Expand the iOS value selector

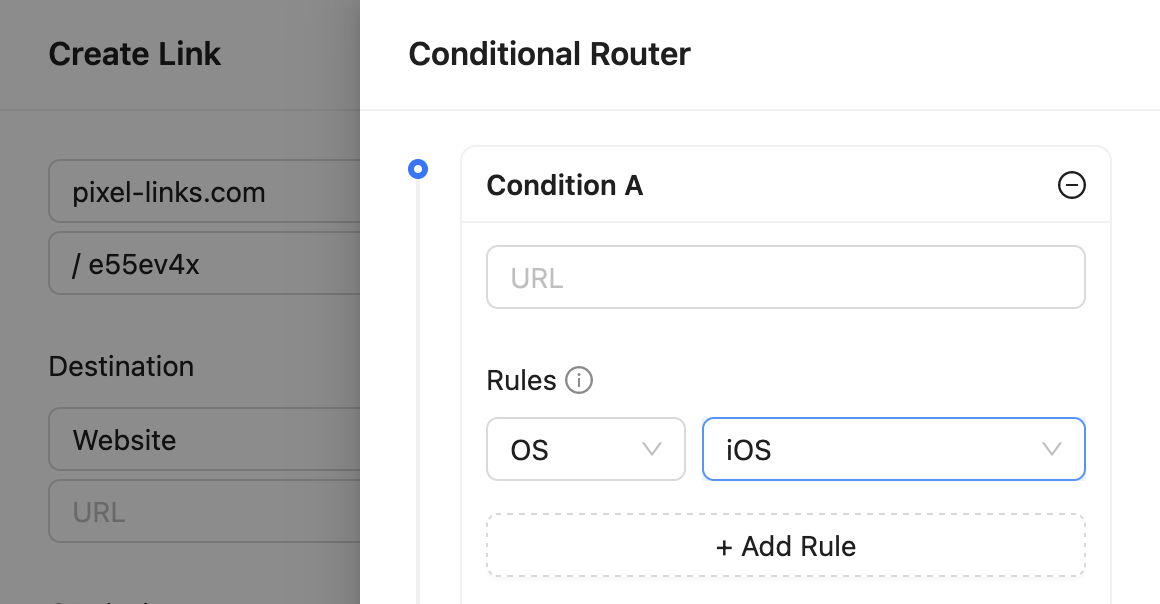pos(894,449)
